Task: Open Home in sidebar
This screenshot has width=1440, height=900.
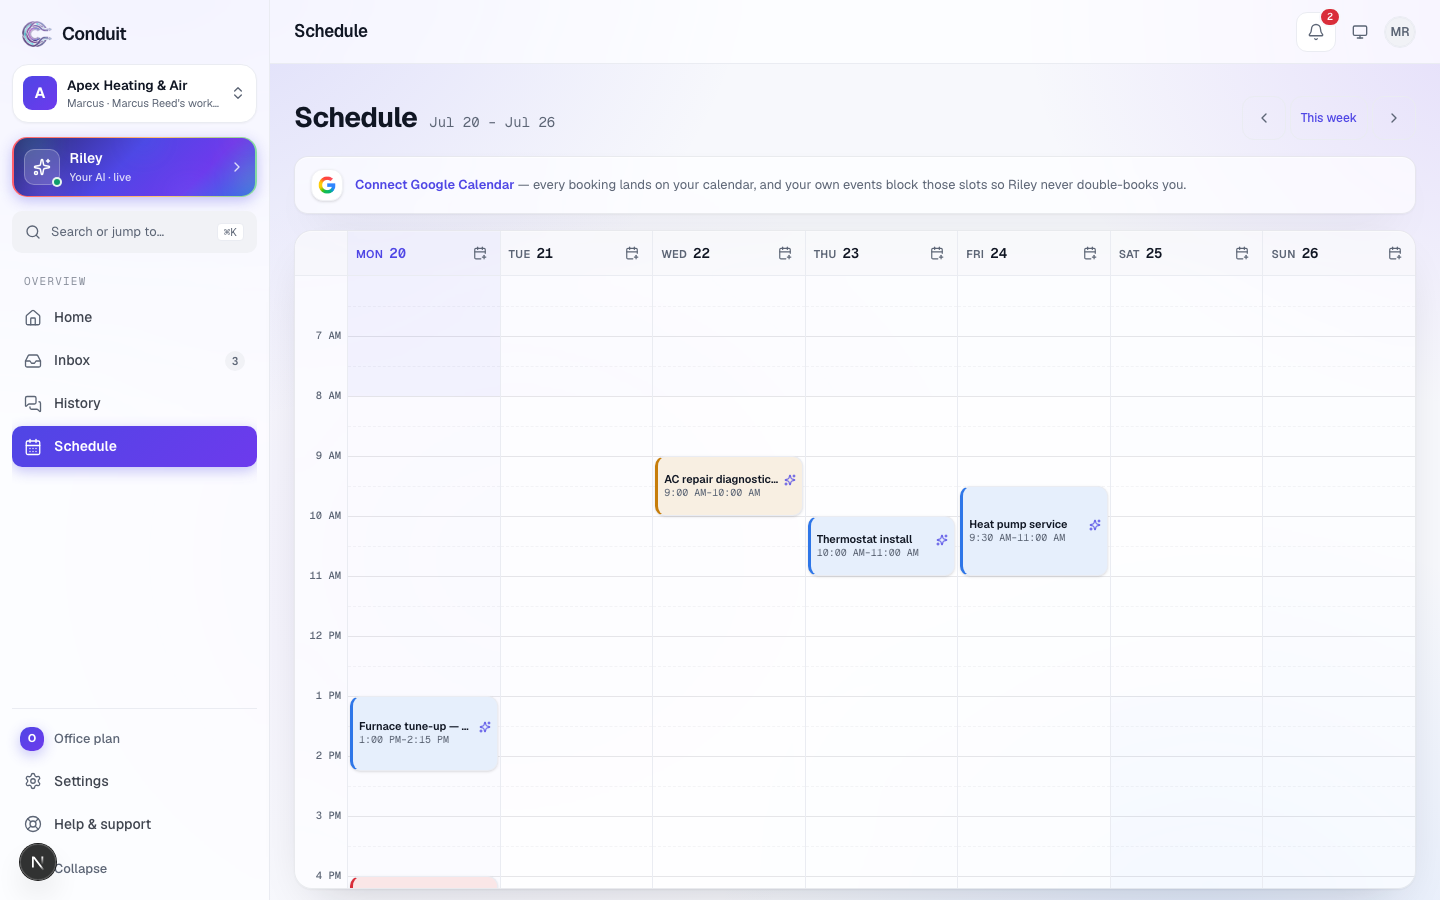Action: (x=134, y=317)
